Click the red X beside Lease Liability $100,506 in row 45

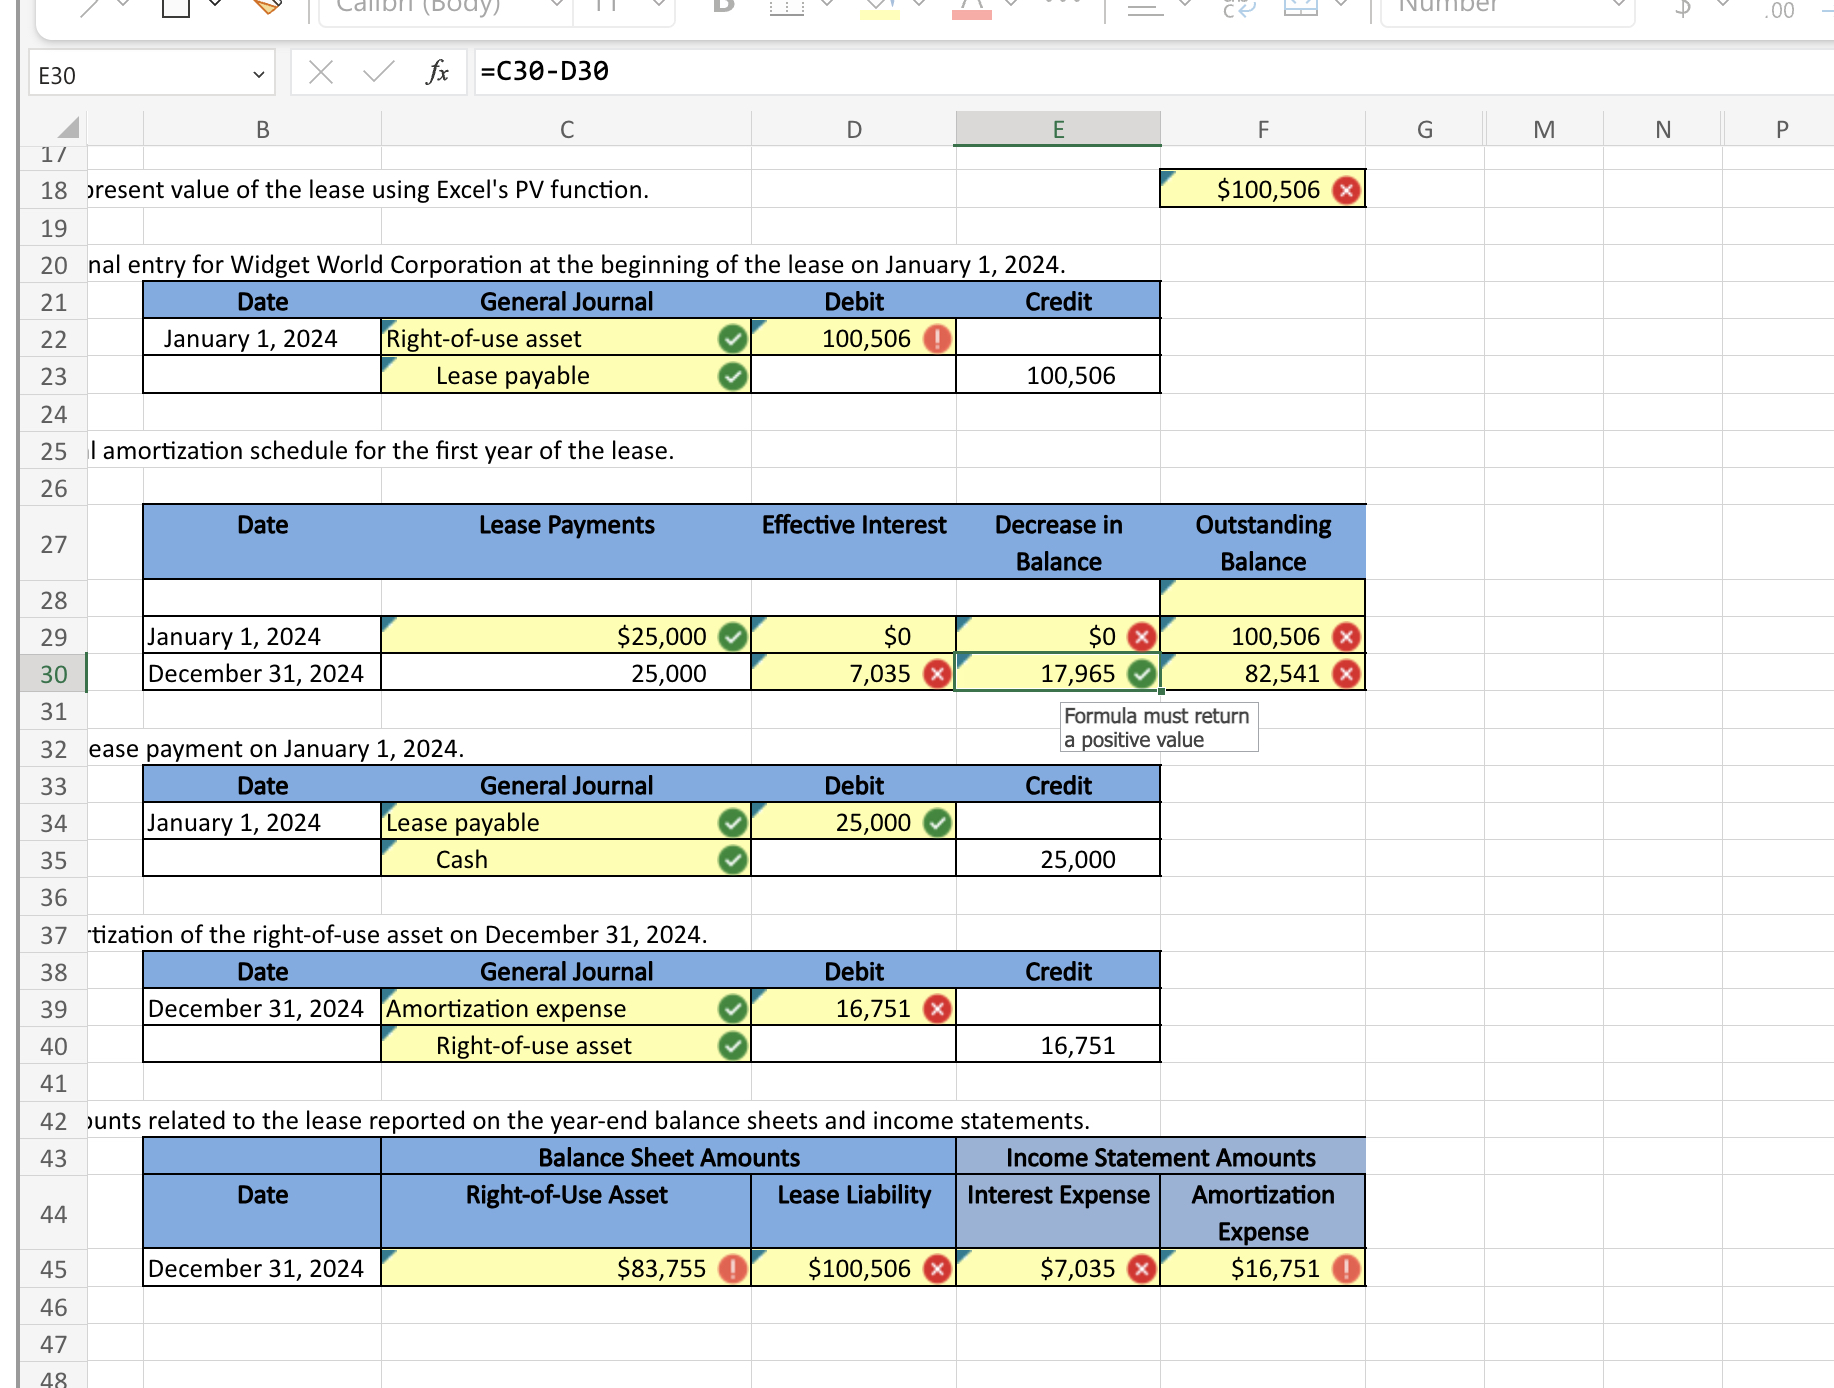(x=937, y=1269)
